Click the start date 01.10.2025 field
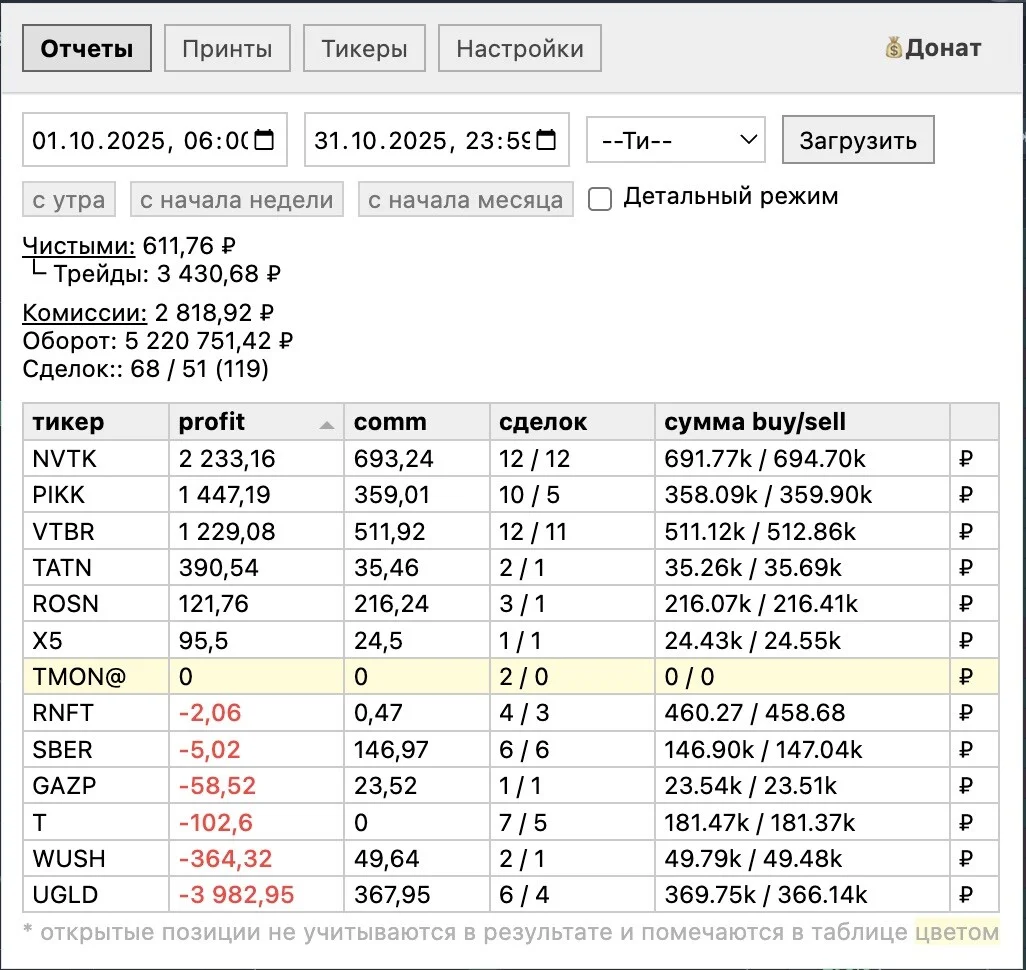 155,140
